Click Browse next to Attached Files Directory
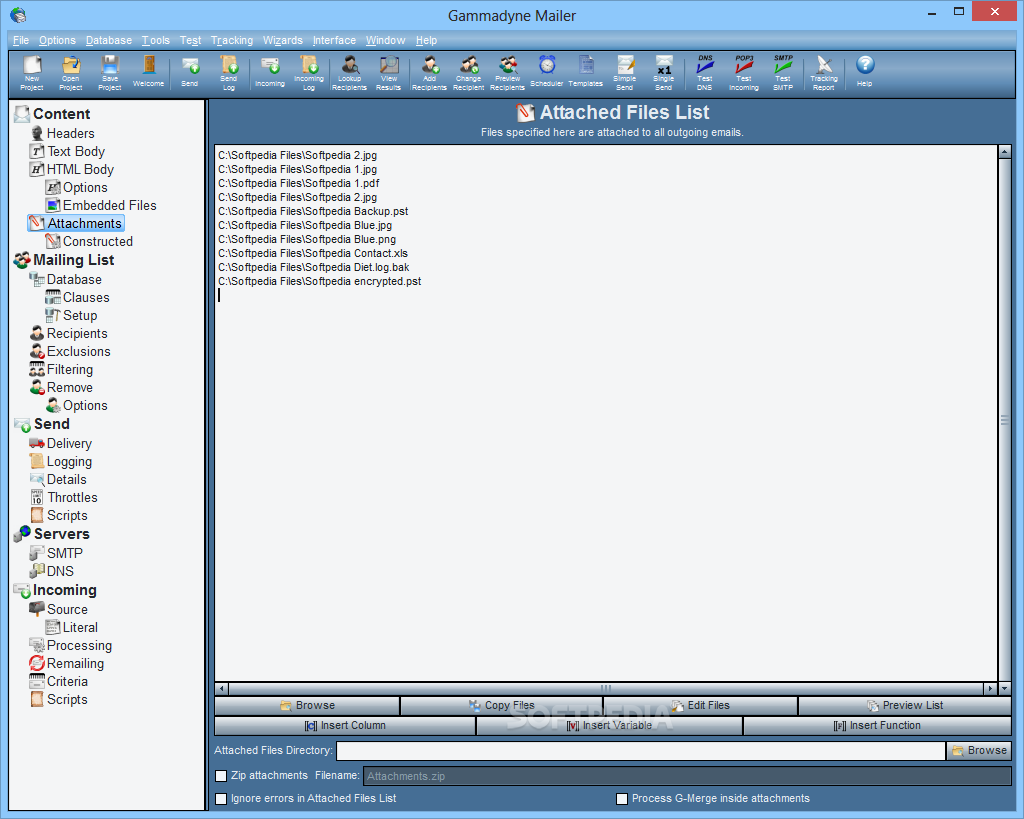Image resolution: width=1024 pixels, height=819 pixels. pos(979,750)
